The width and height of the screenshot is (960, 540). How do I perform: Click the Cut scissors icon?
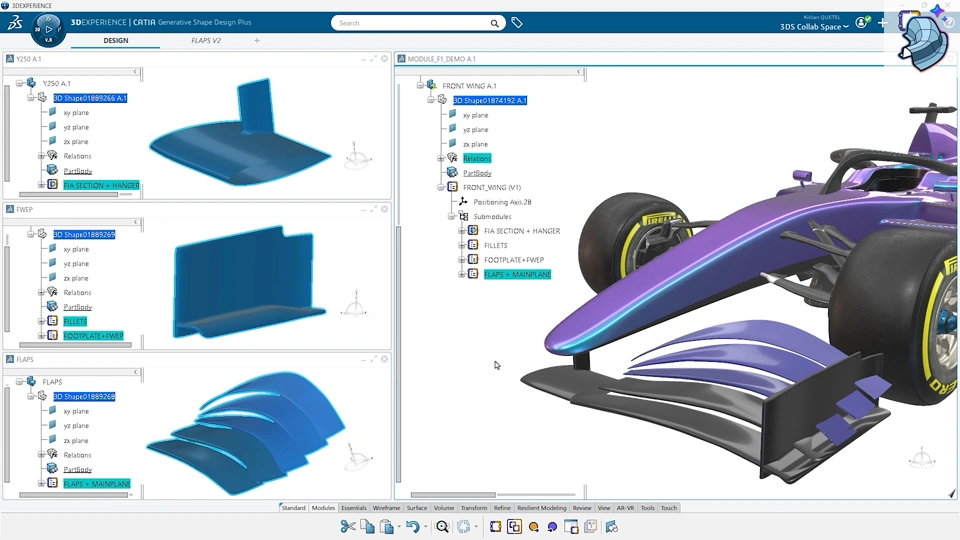point(348,527)
